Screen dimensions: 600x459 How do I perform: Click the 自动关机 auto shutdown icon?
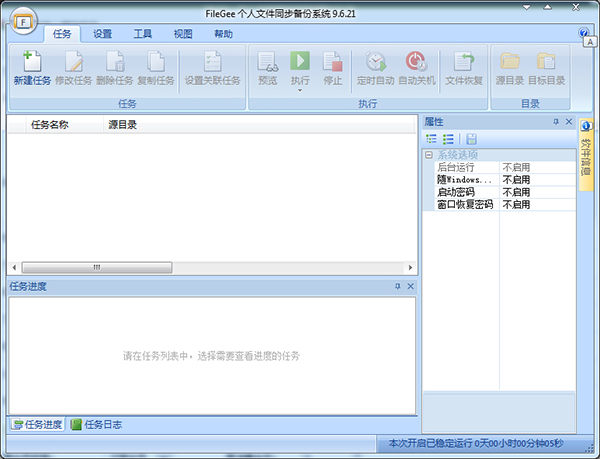[416, 62]
